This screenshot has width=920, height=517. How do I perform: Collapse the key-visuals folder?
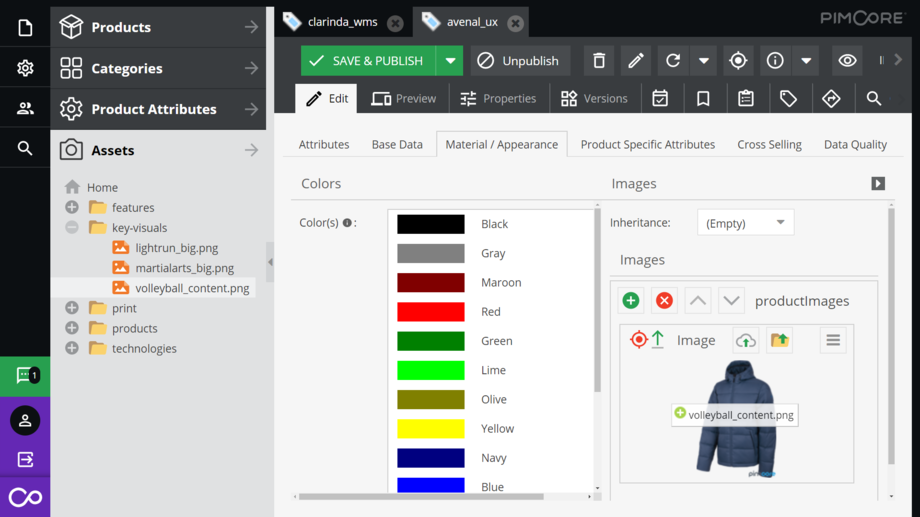tap(72, 228)
